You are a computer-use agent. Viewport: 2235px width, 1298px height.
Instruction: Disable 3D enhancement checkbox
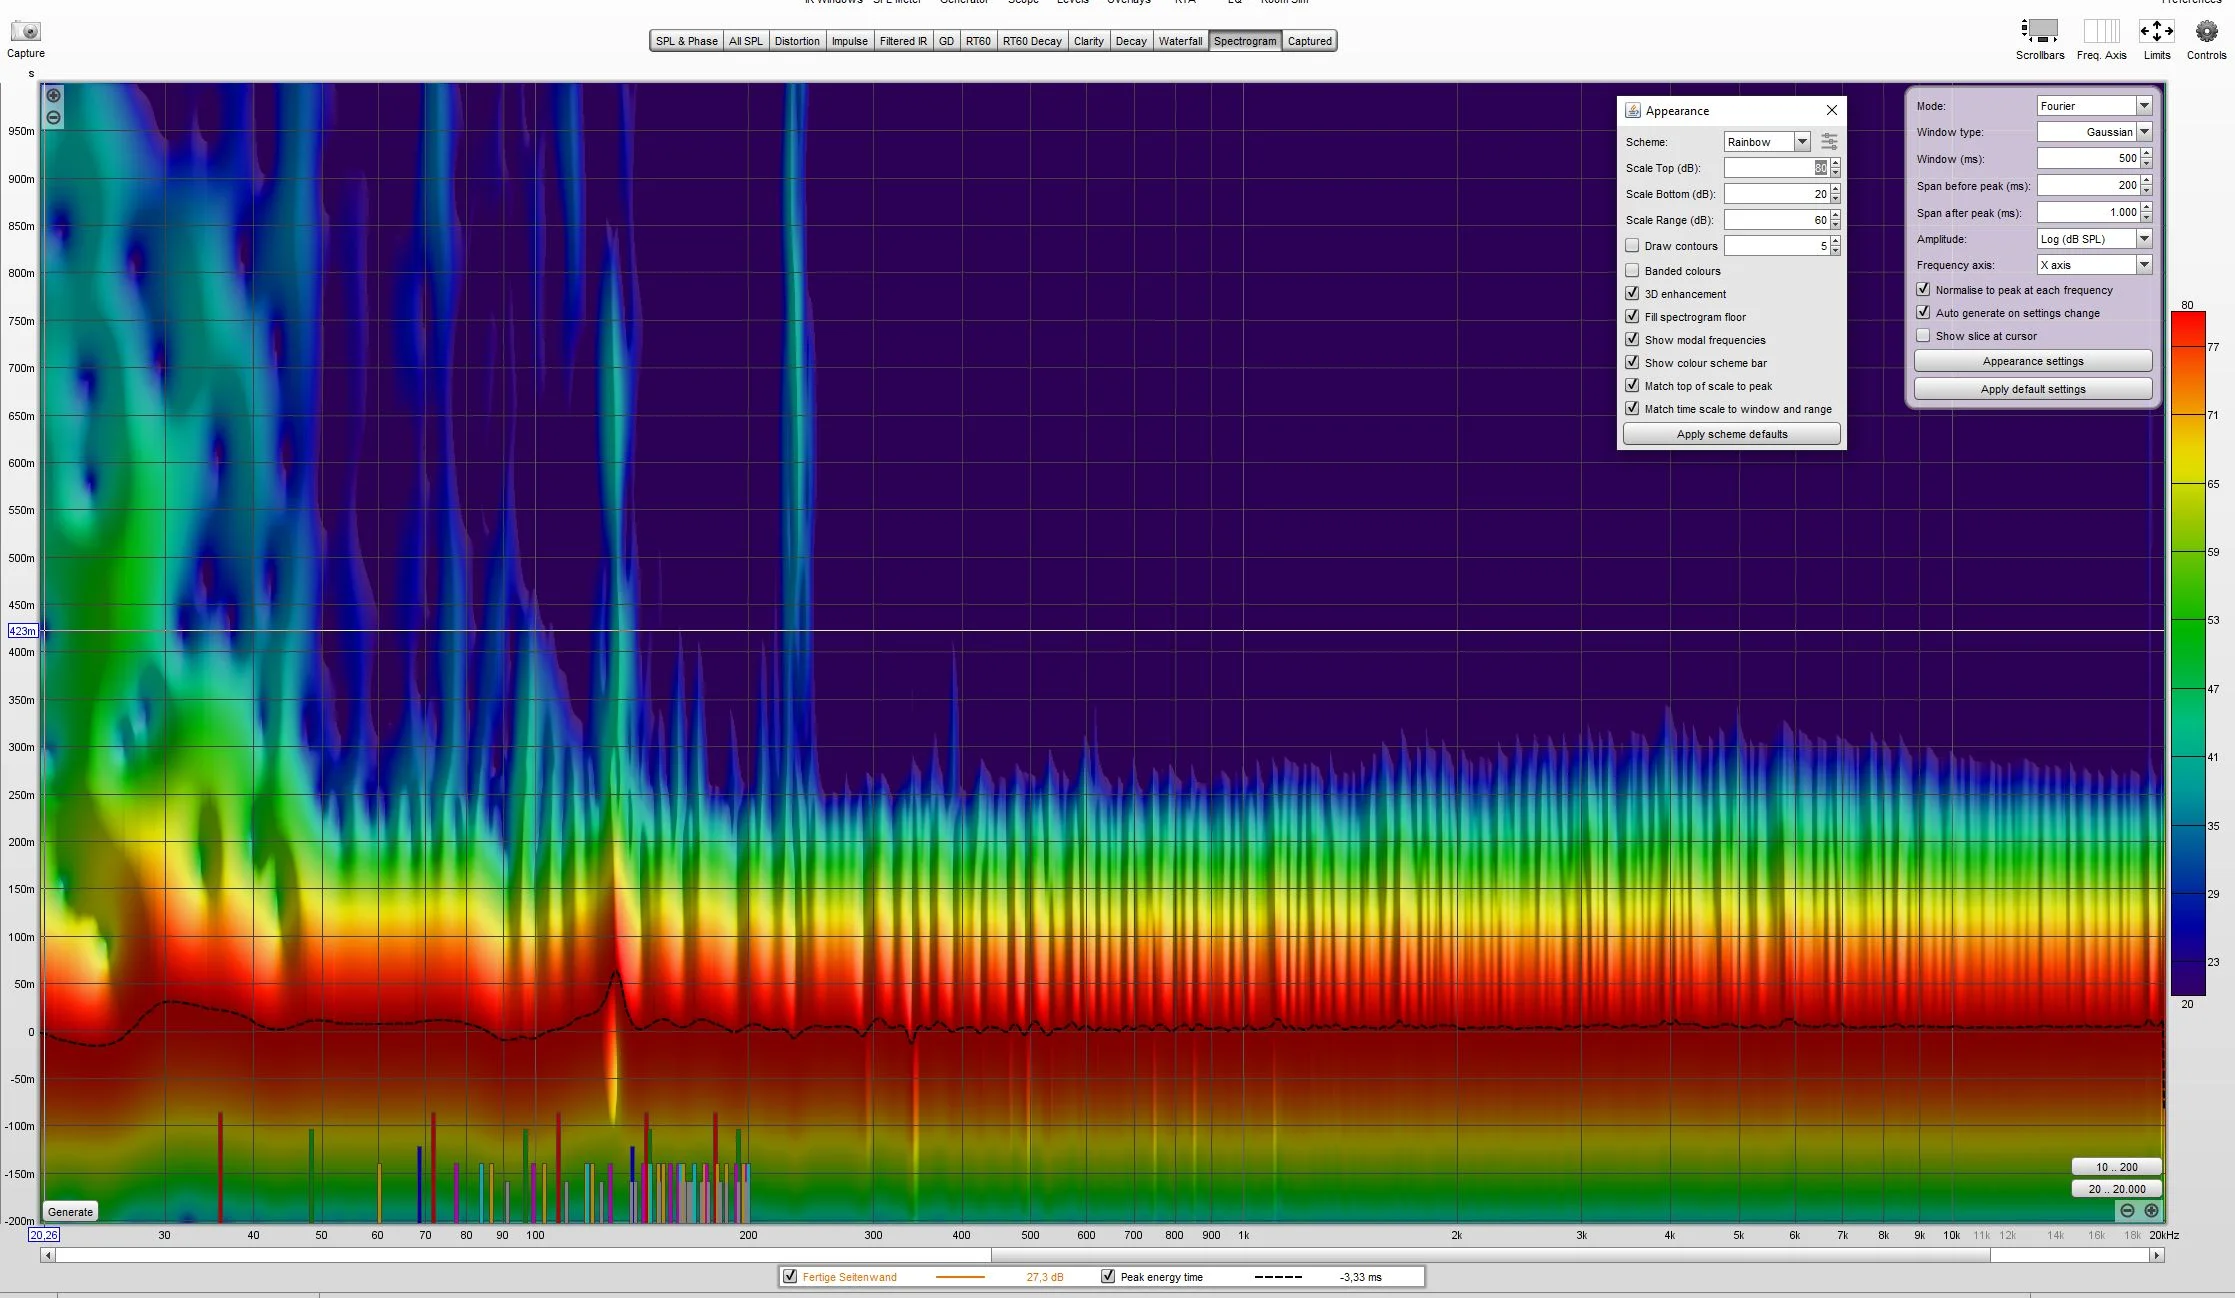[1632, 294]
